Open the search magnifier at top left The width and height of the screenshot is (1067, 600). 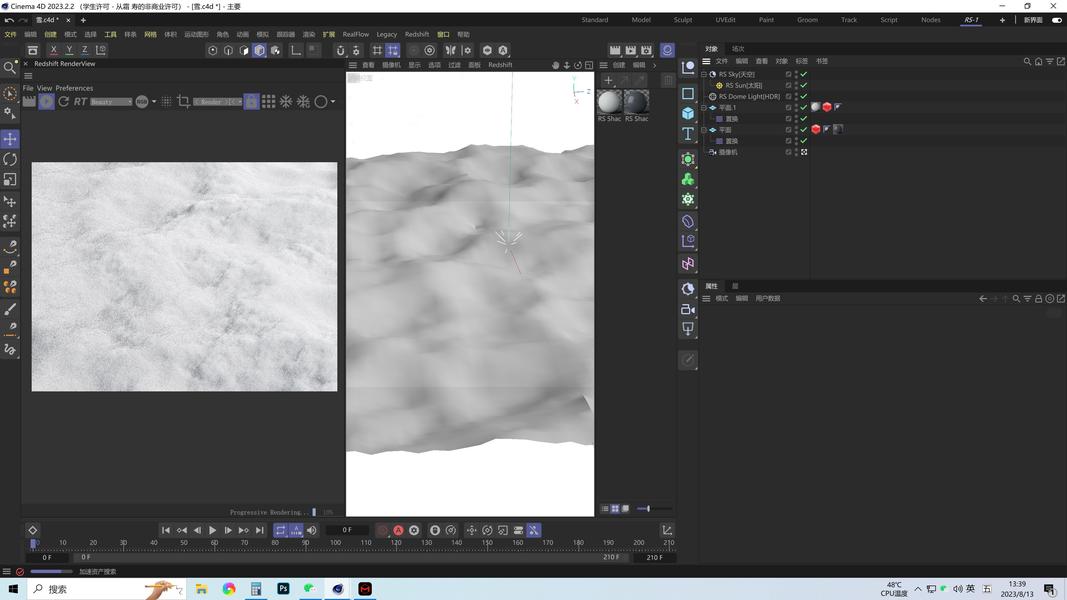click(x=10, y=67)
